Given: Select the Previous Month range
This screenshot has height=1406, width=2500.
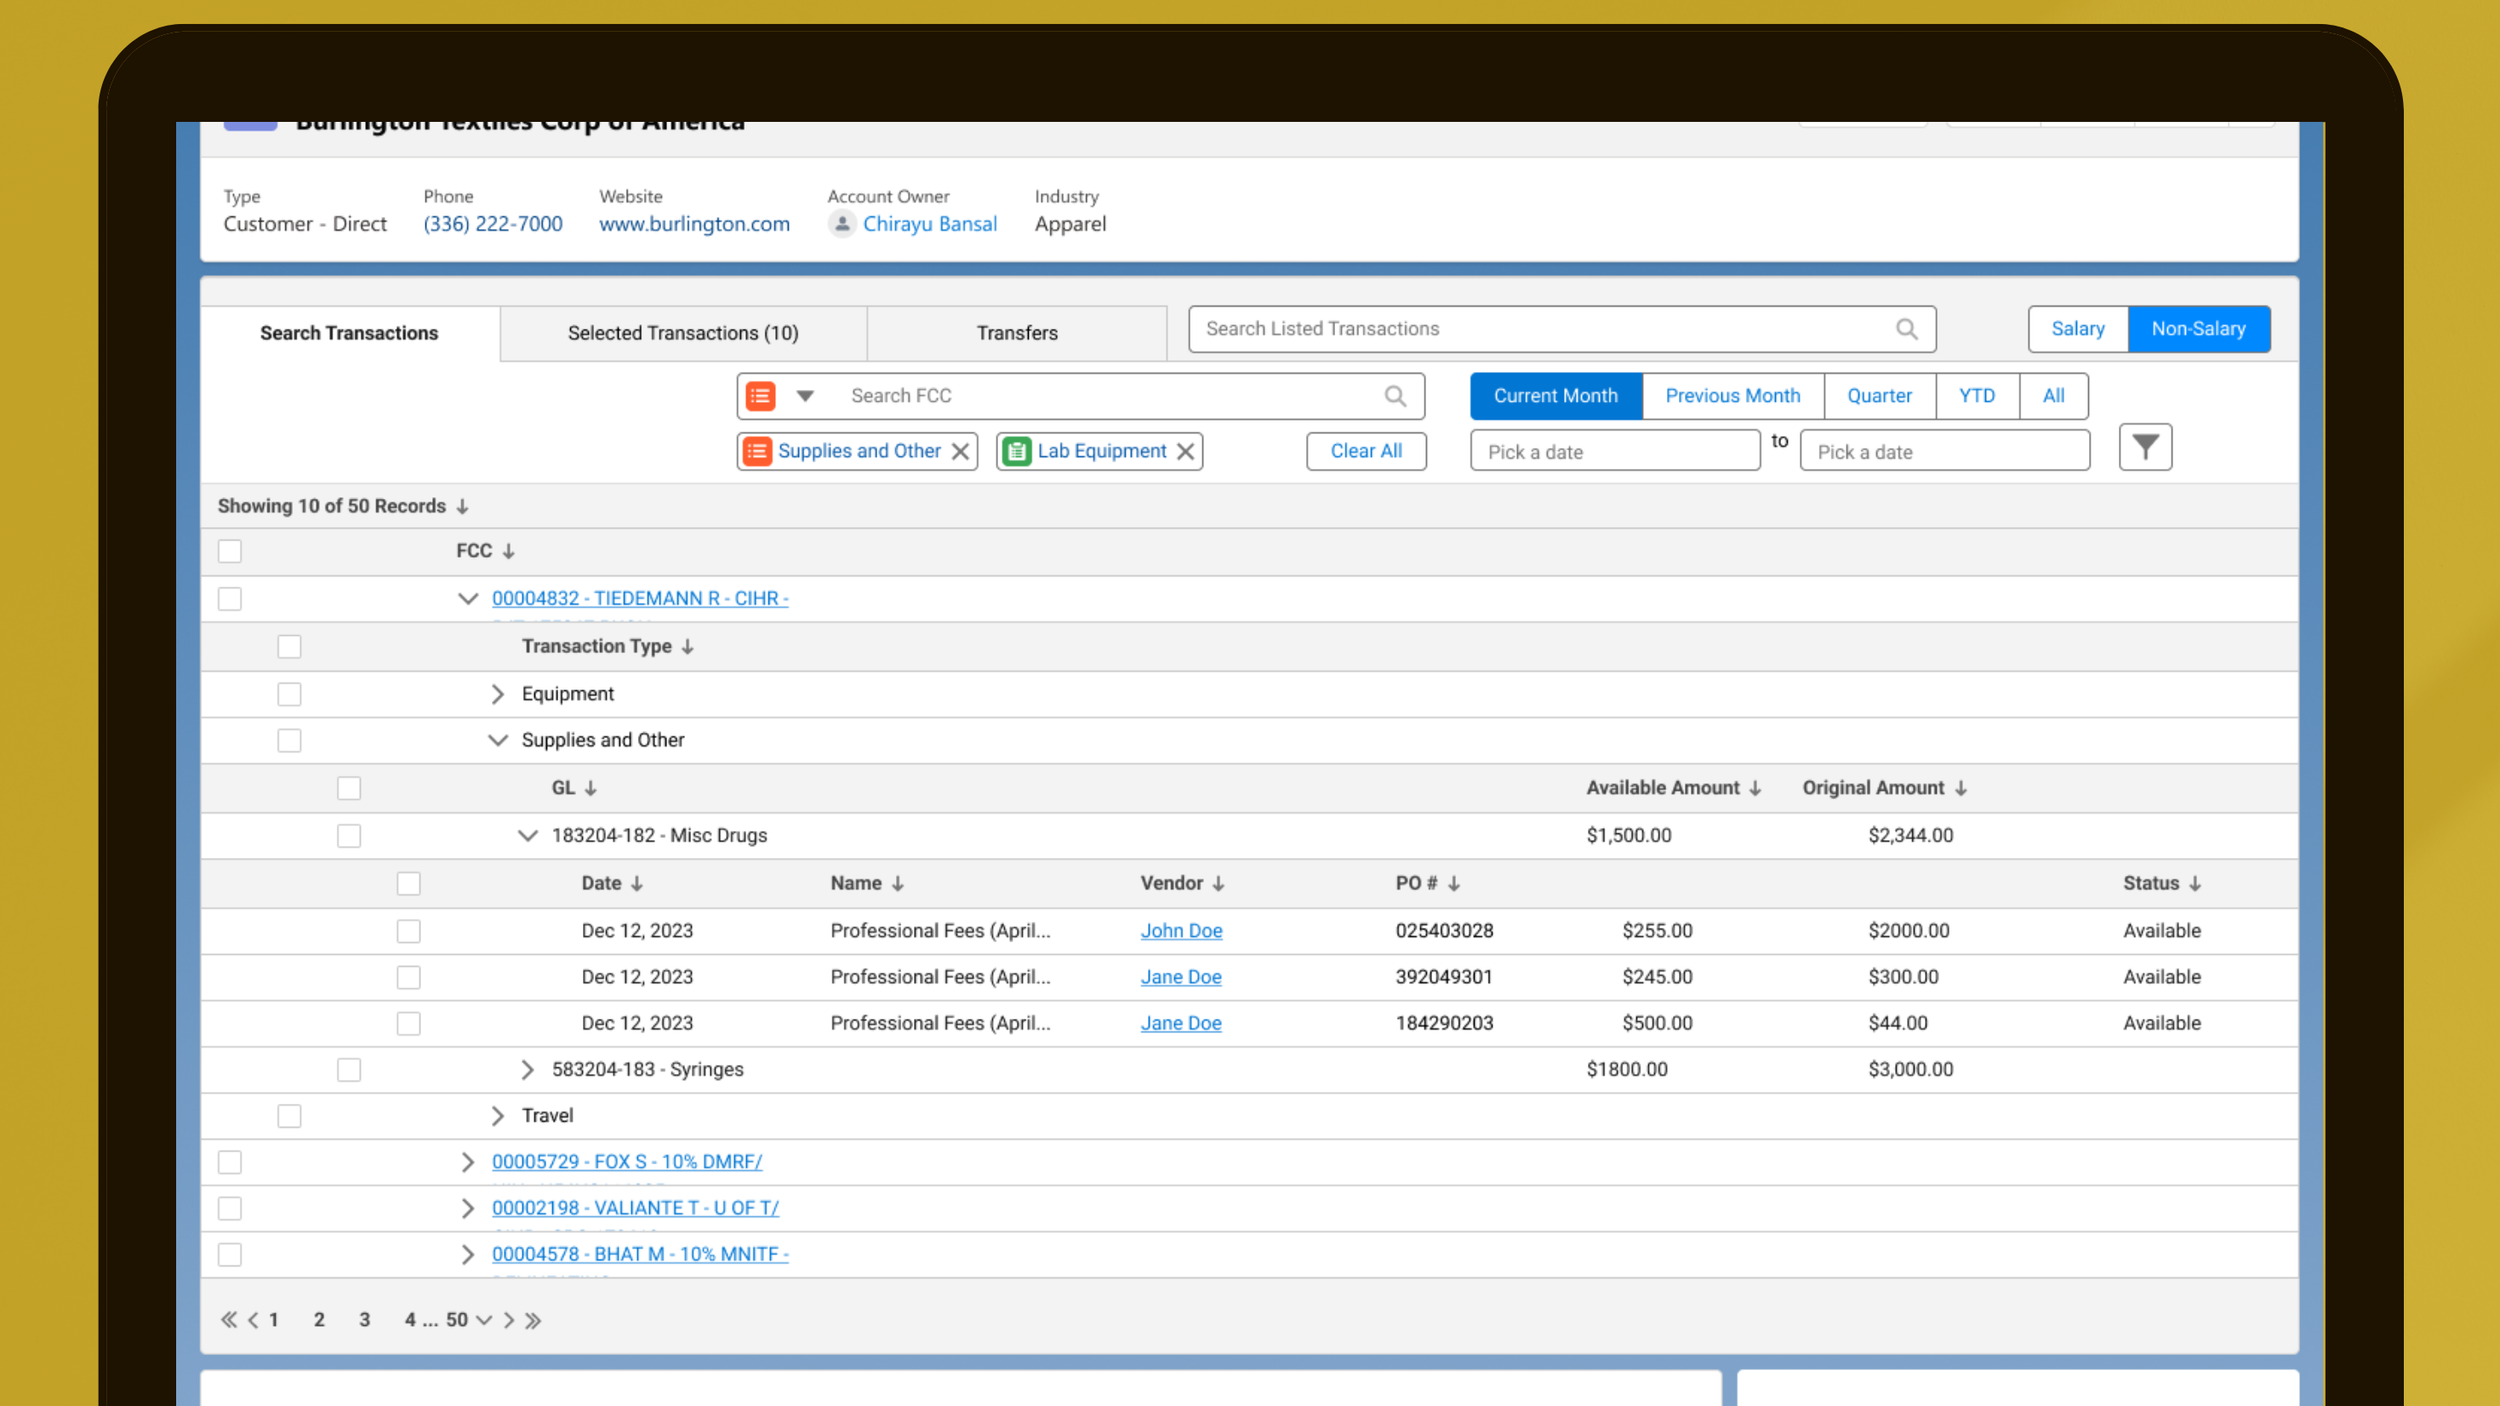Looking at the screenshot, I should 1733,396.
